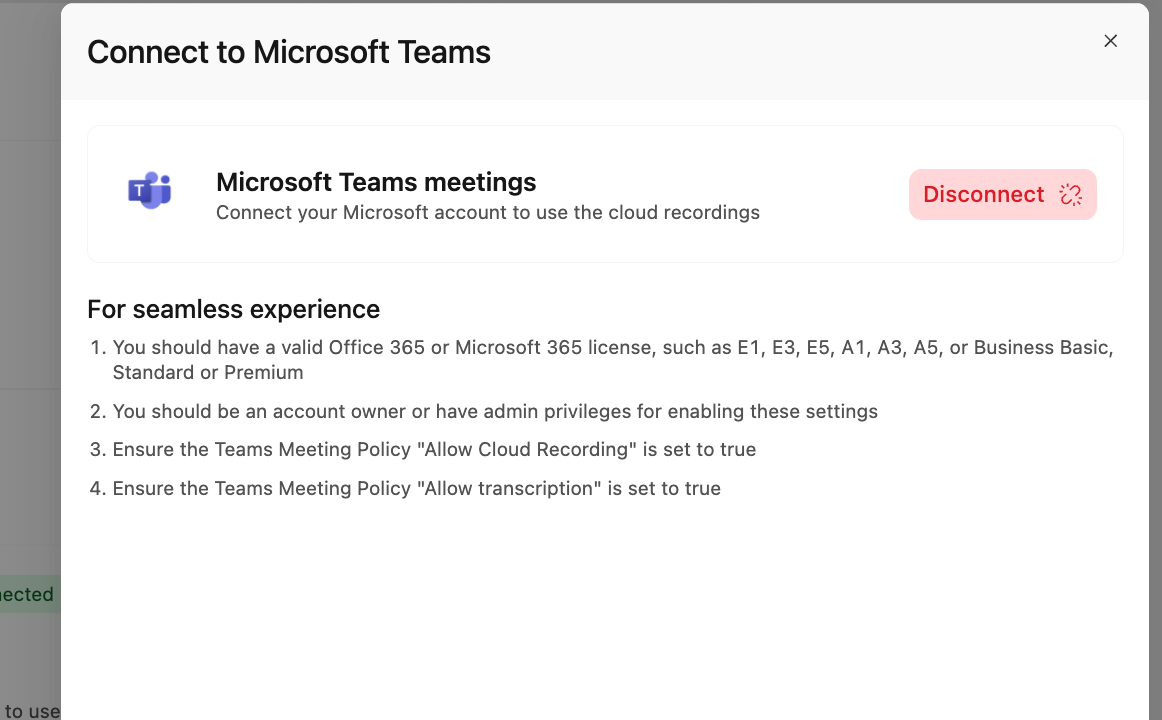Click the "Allow Cloud Recording" policy item
This screenshot has width=1162, height=720.
422,450
